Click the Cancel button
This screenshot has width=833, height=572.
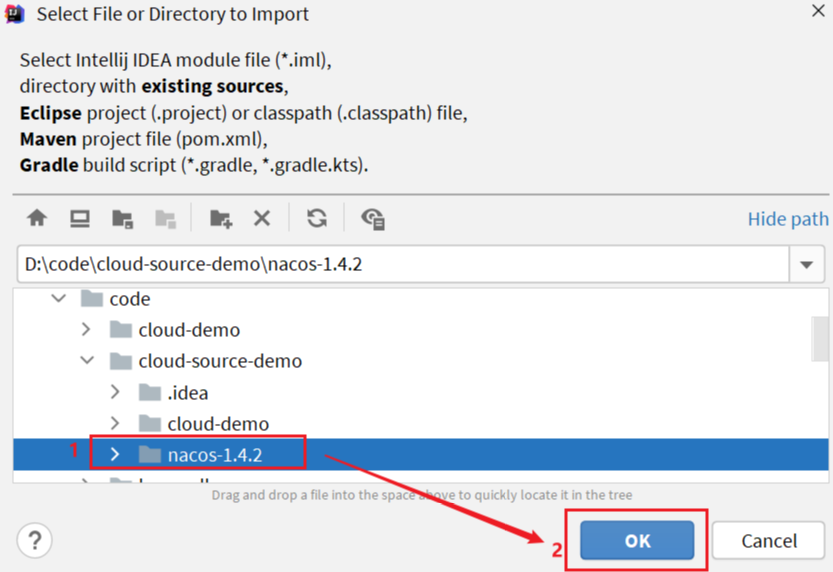coord(769,540)
